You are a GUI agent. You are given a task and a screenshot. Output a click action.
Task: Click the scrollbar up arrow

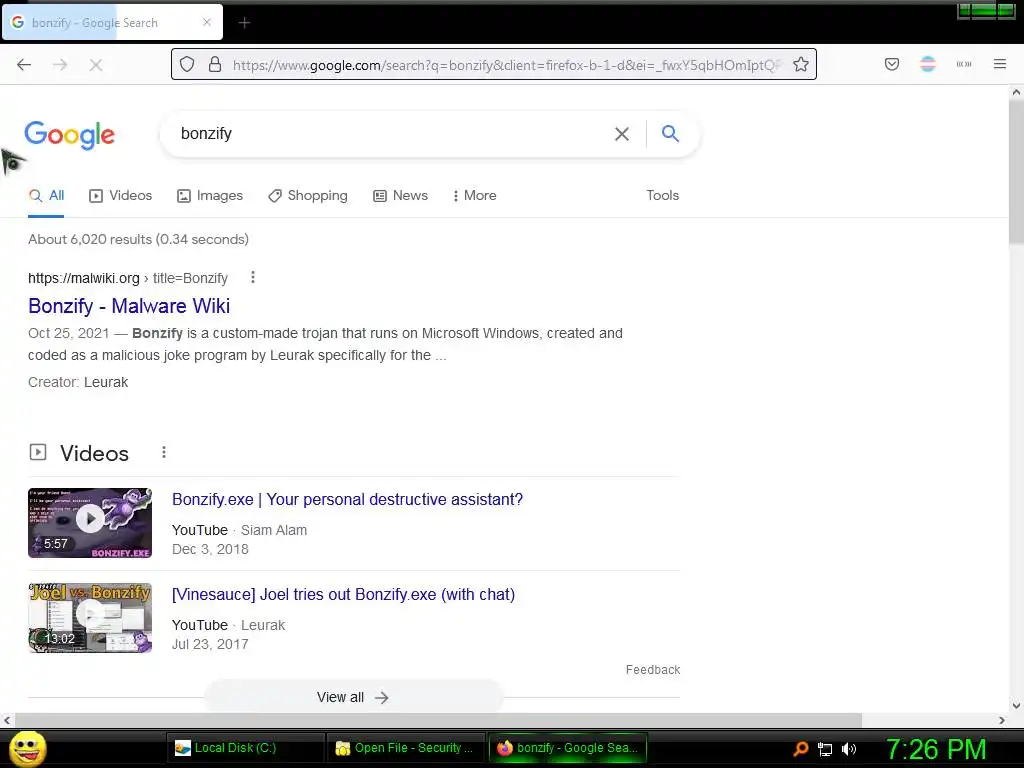click(x=1016, y=92)
